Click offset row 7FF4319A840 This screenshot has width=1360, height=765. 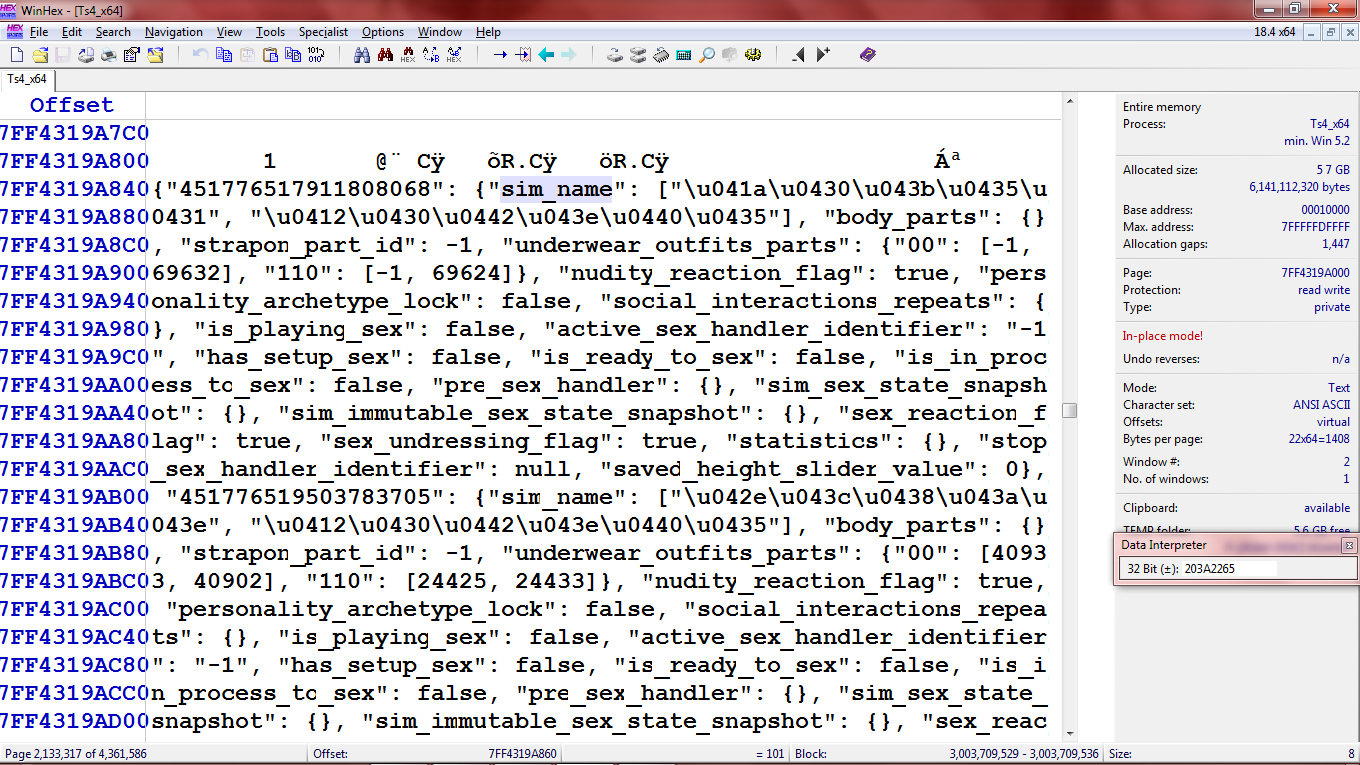tap(74, 189)
